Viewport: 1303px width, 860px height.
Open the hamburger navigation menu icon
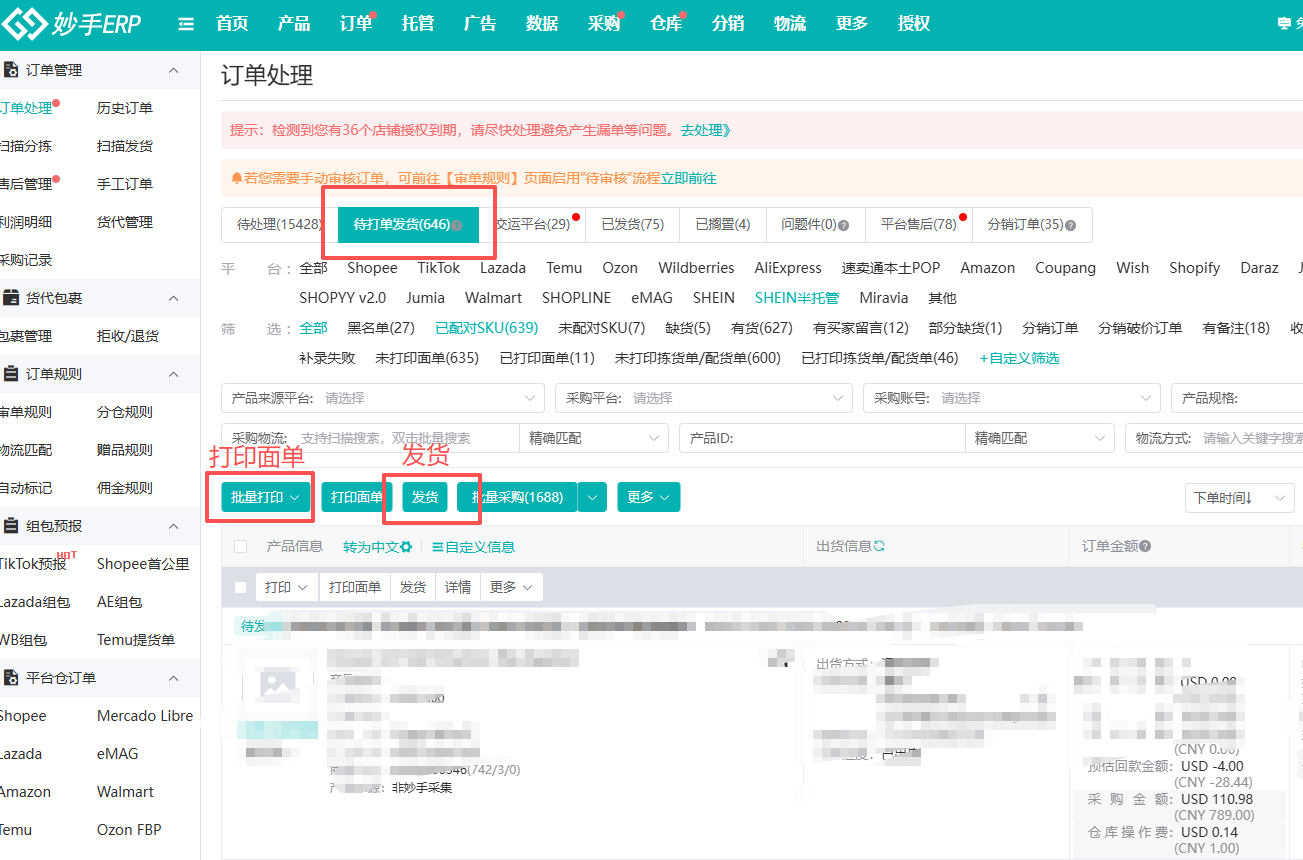(185, 22)
